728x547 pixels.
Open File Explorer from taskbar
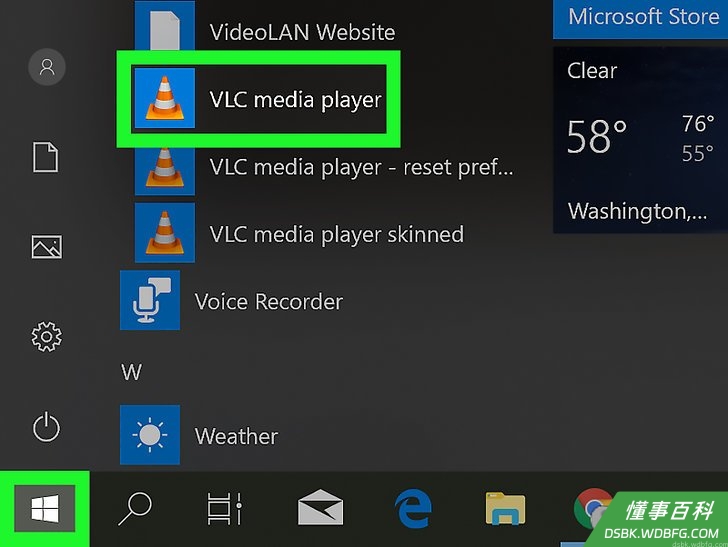click(505, 509)
